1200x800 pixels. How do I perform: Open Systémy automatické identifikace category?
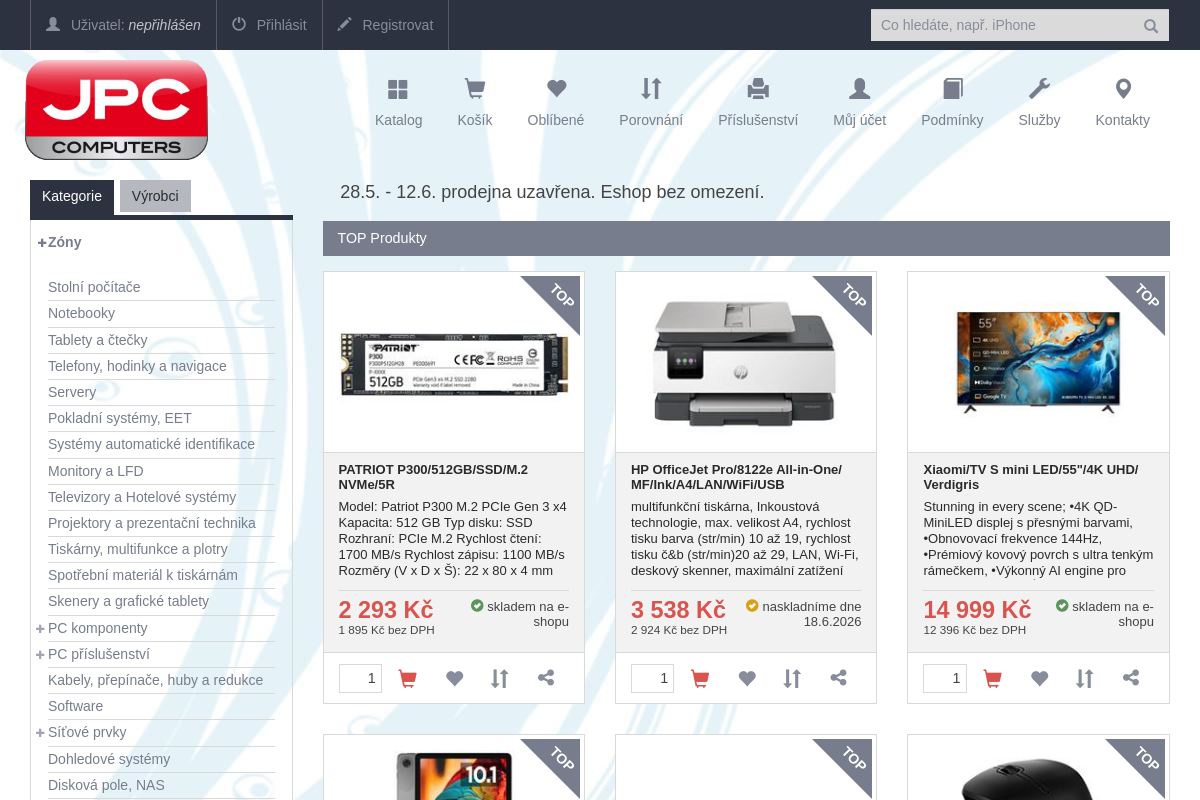[x=151, y=444]
